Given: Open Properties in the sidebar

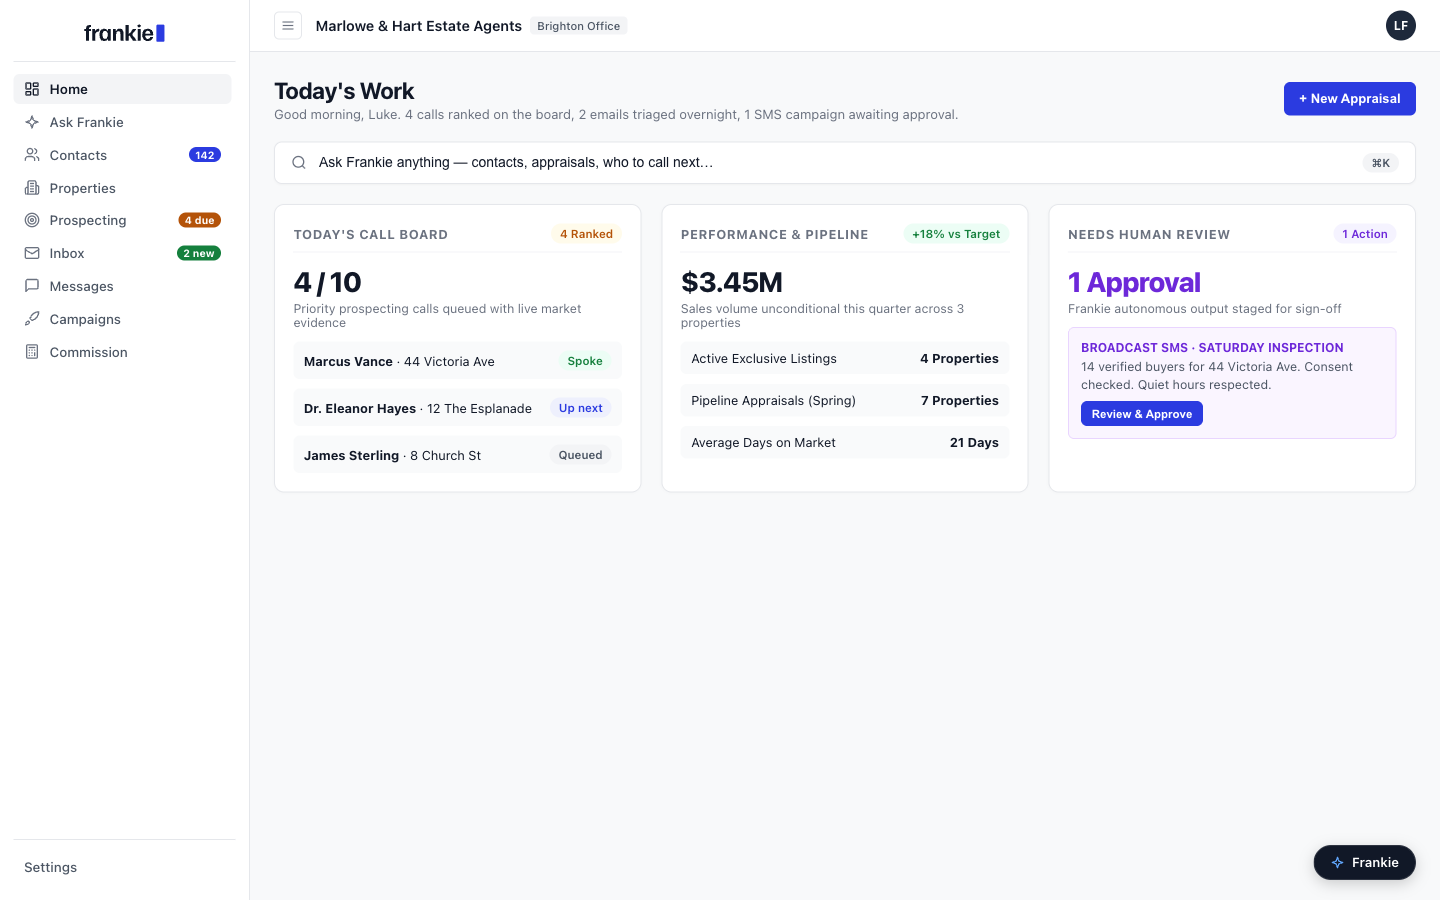Looking at the screenshot, I should (x=122, y=188).
